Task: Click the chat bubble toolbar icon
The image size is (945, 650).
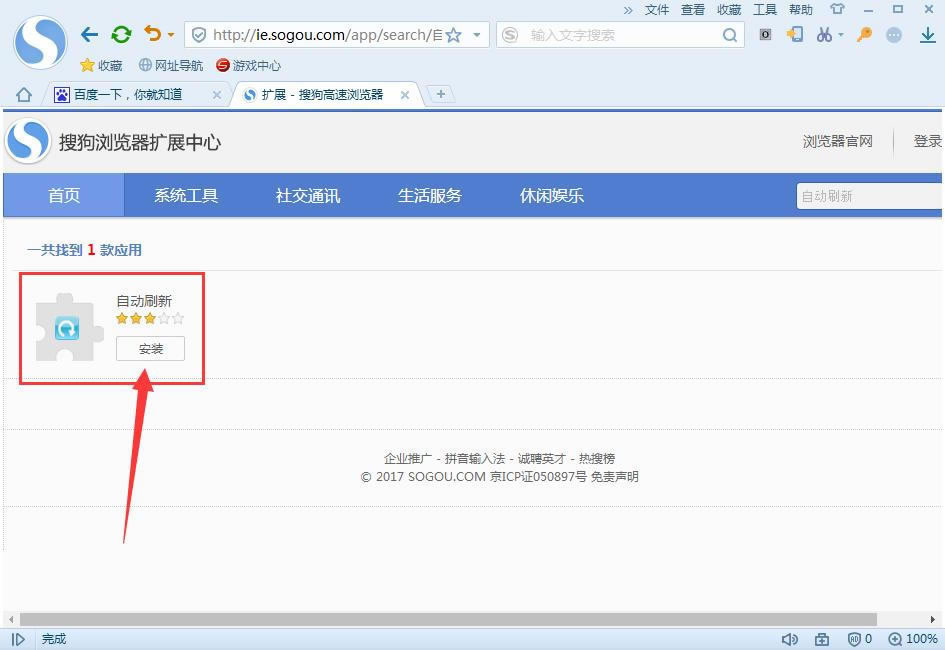Action: [x=894, y=35]
